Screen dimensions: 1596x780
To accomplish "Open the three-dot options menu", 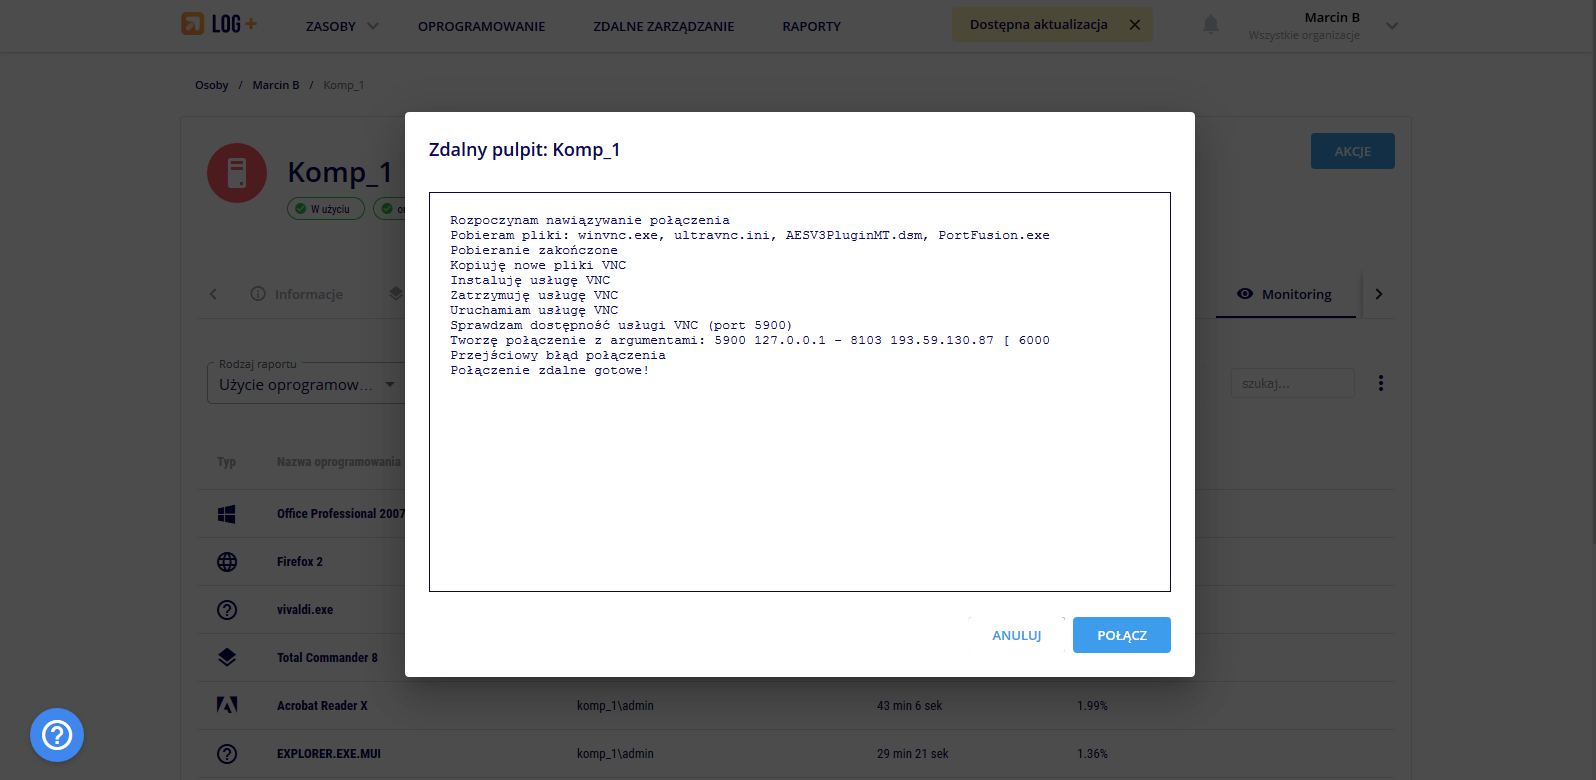I will (1380, 383).
